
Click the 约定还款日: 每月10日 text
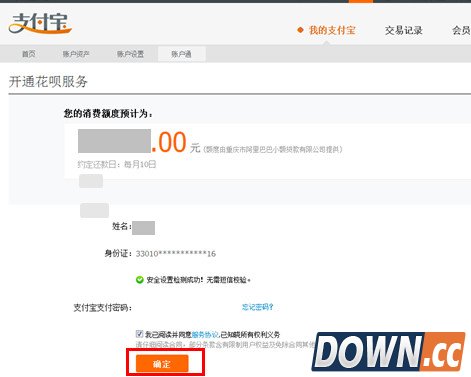[117, 164]
